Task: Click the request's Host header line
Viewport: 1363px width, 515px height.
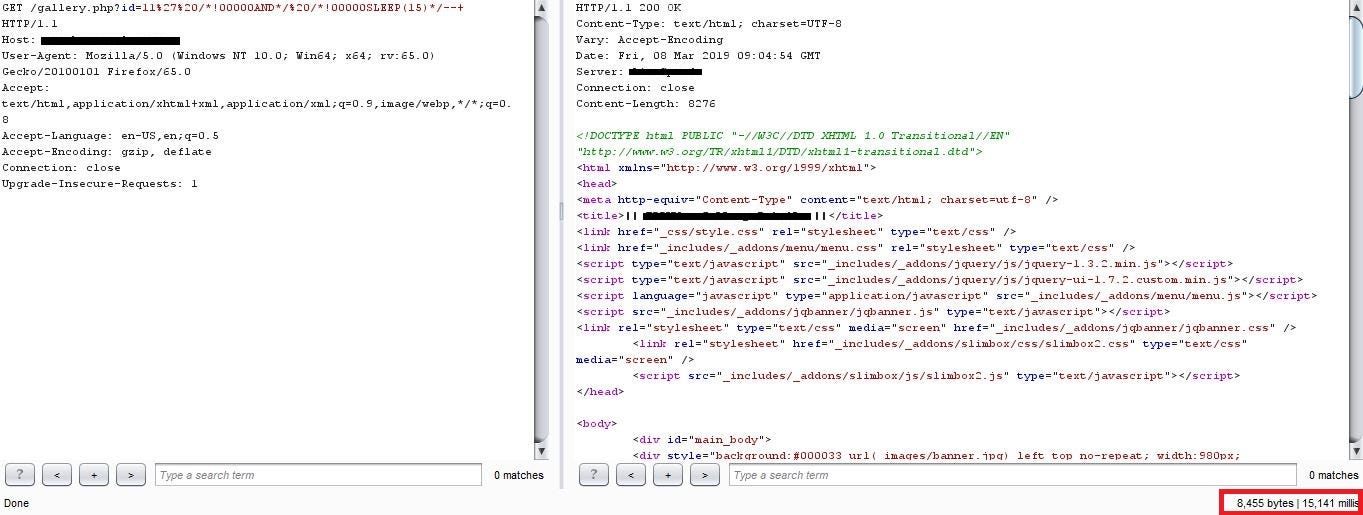Action: (91, 39)
